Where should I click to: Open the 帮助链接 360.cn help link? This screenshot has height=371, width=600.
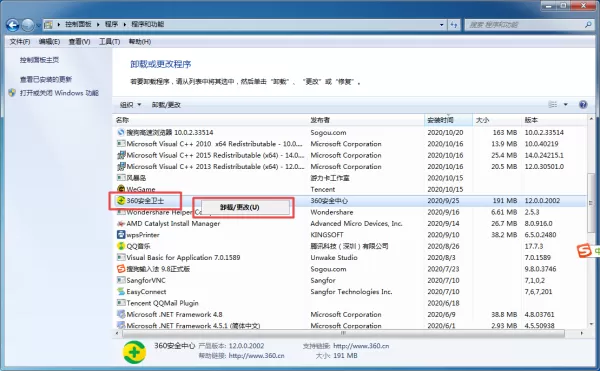(x=256, y=356)
